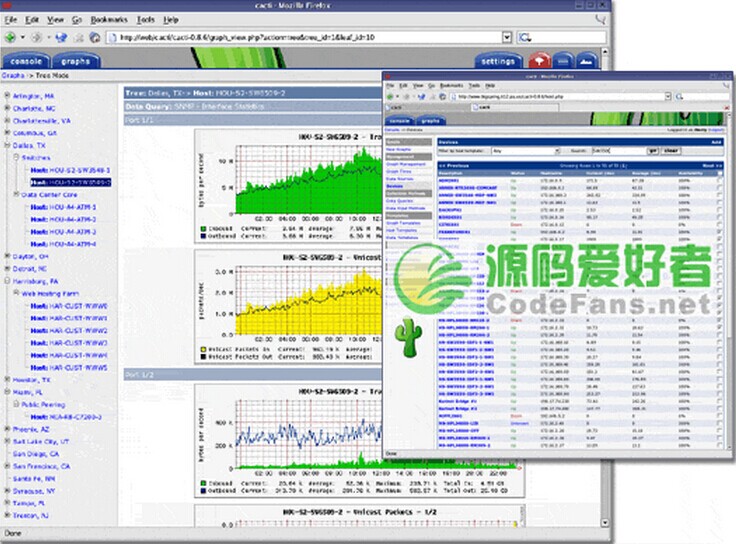Switch to tree view mode red icon
This screenshot has height=544, width=736.
(x=540, y=61)
